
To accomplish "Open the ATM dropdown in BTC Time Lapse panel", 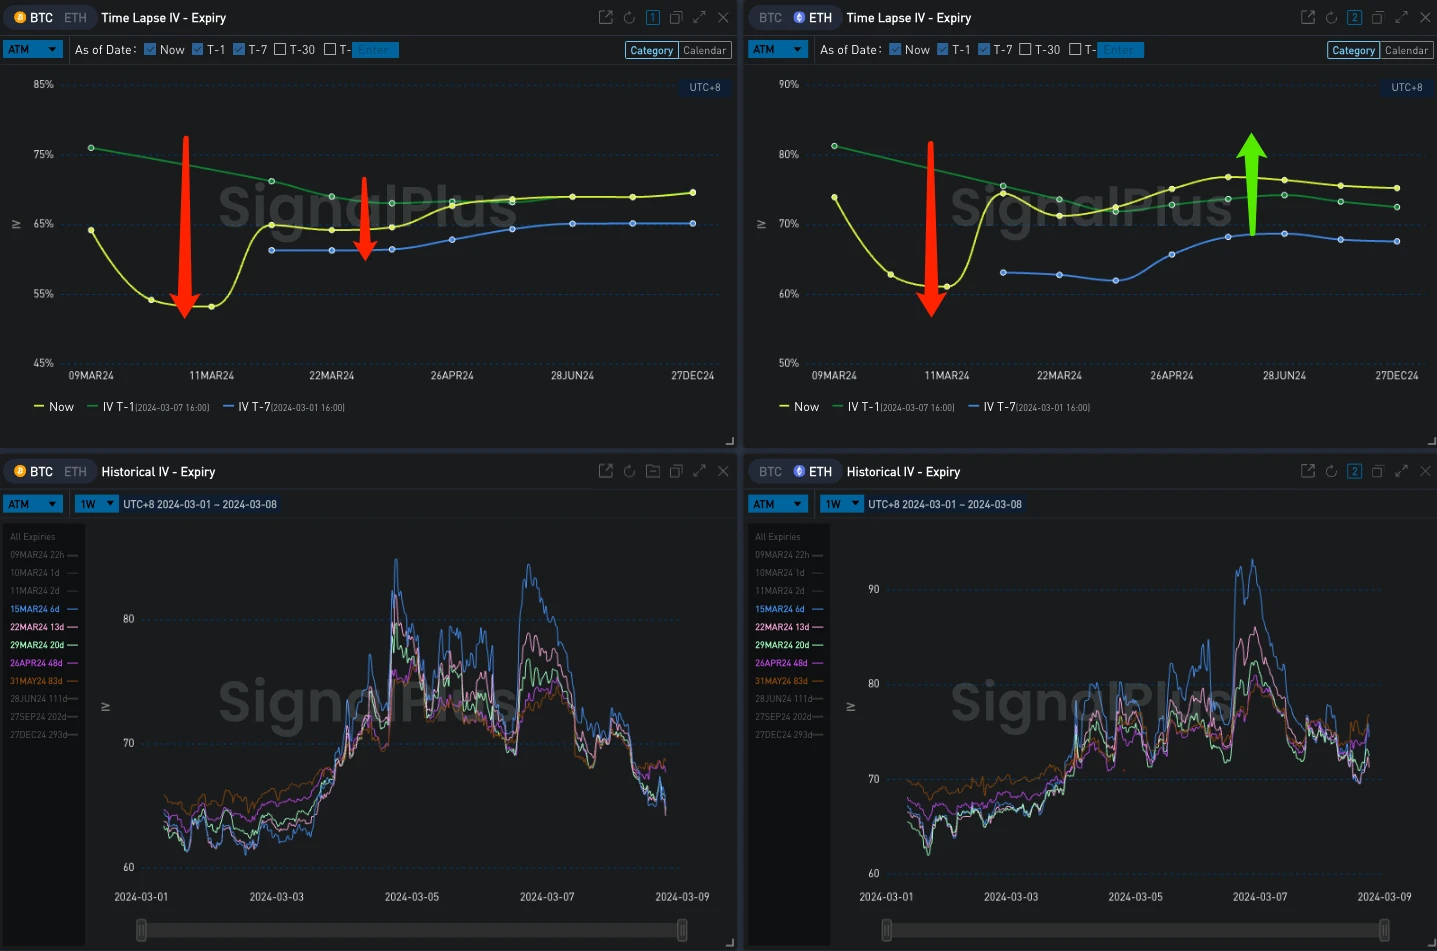I will click(x=33, y=48).
